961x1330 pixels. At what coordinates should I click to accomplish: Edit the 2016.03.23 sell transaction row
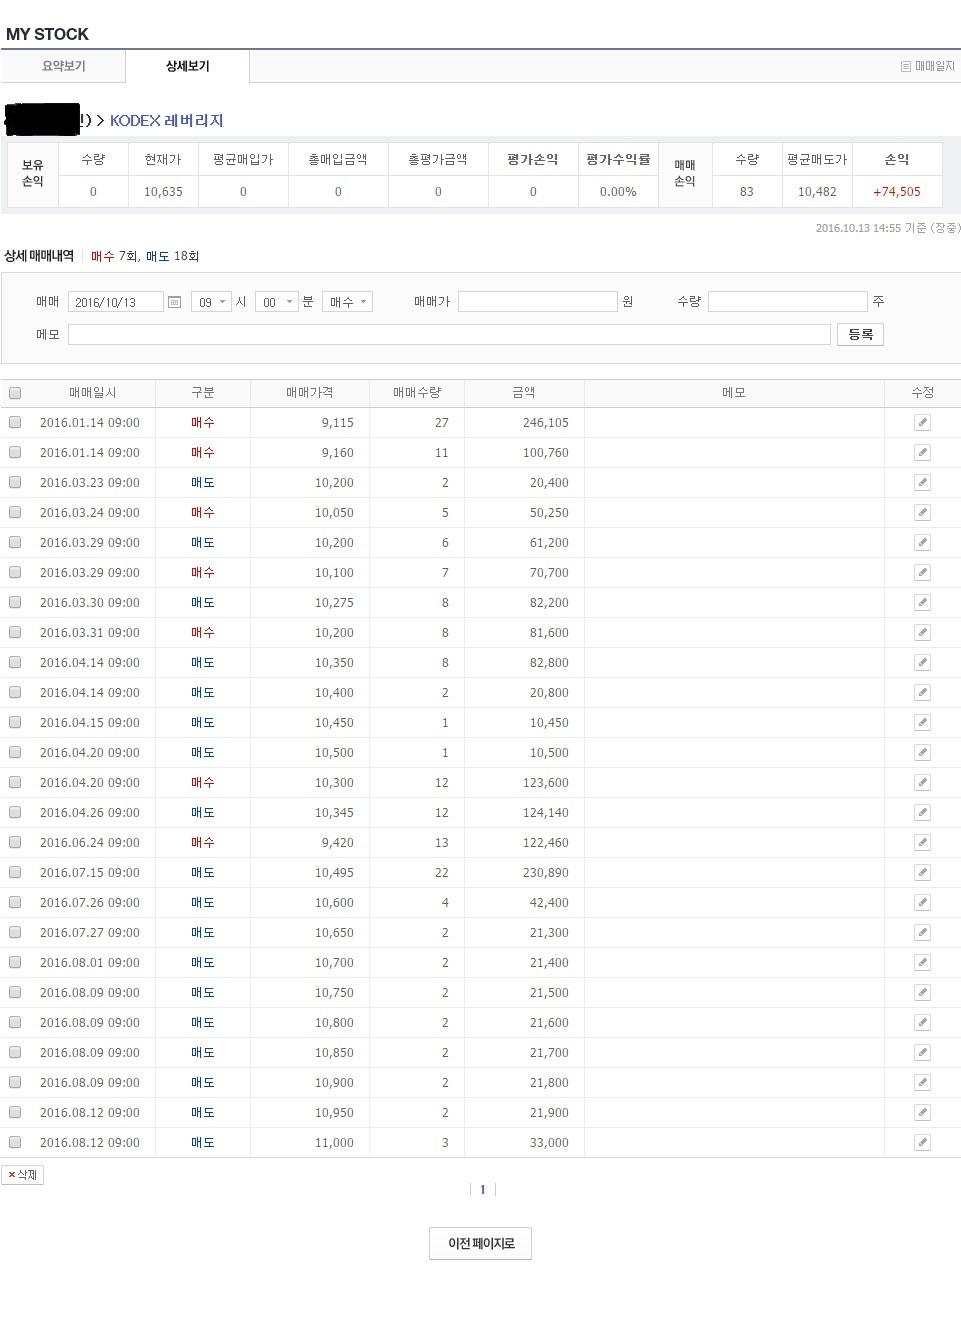coord(922,483)
